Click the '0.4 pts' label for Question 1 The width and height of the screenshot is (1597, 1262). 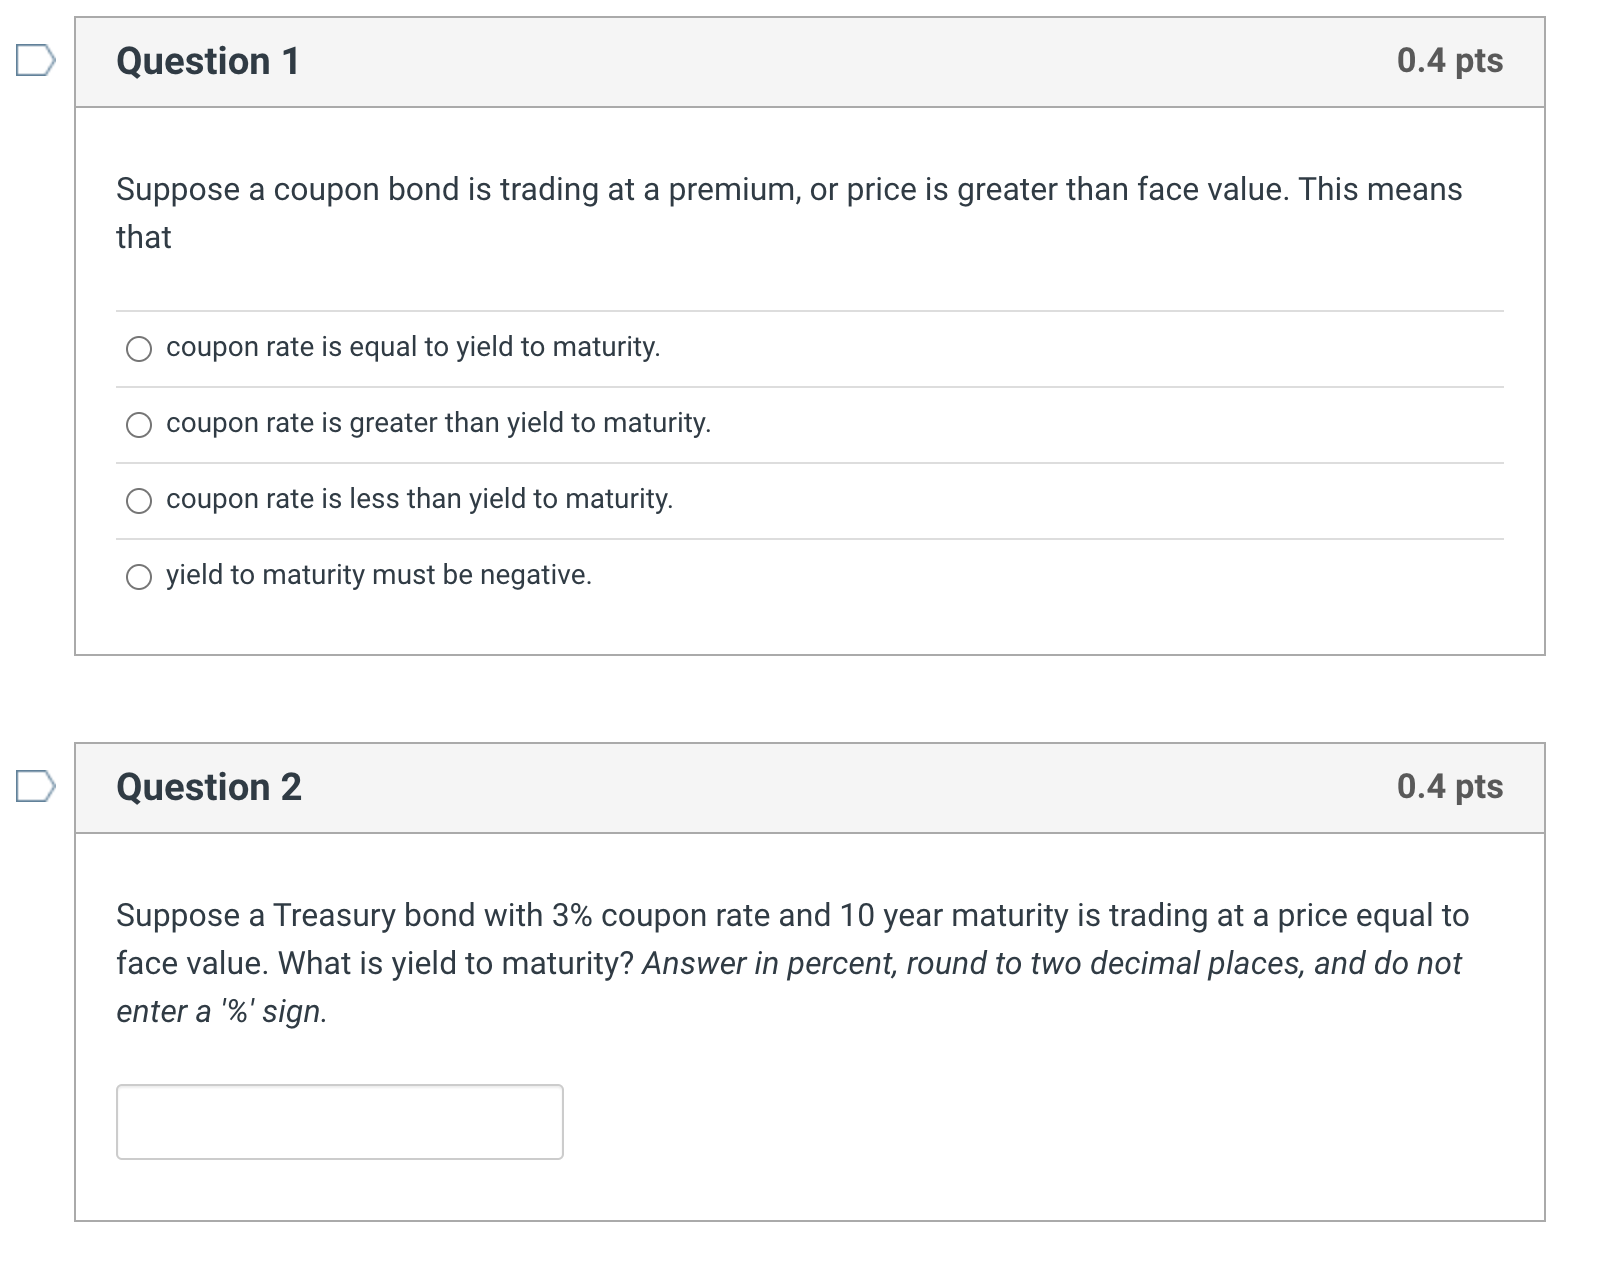(1448, 62)
